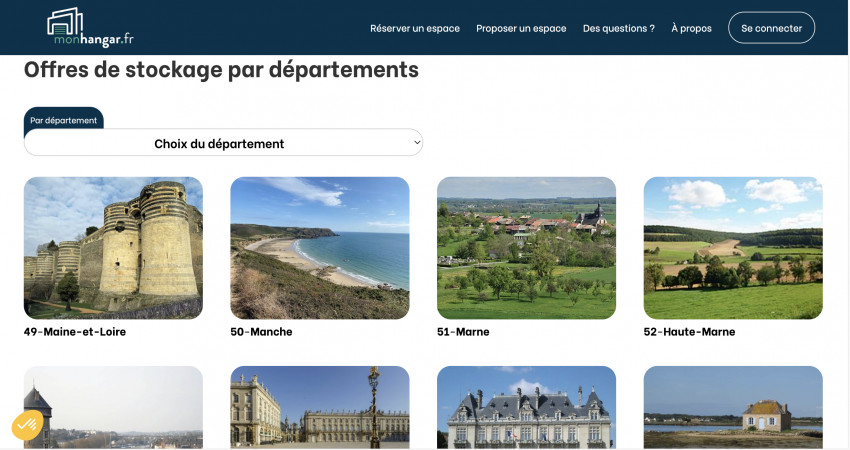Viewport: 850px width, 450px height.
Task: Click the monhangar.fr logo
Action: (x=90, y=27)
